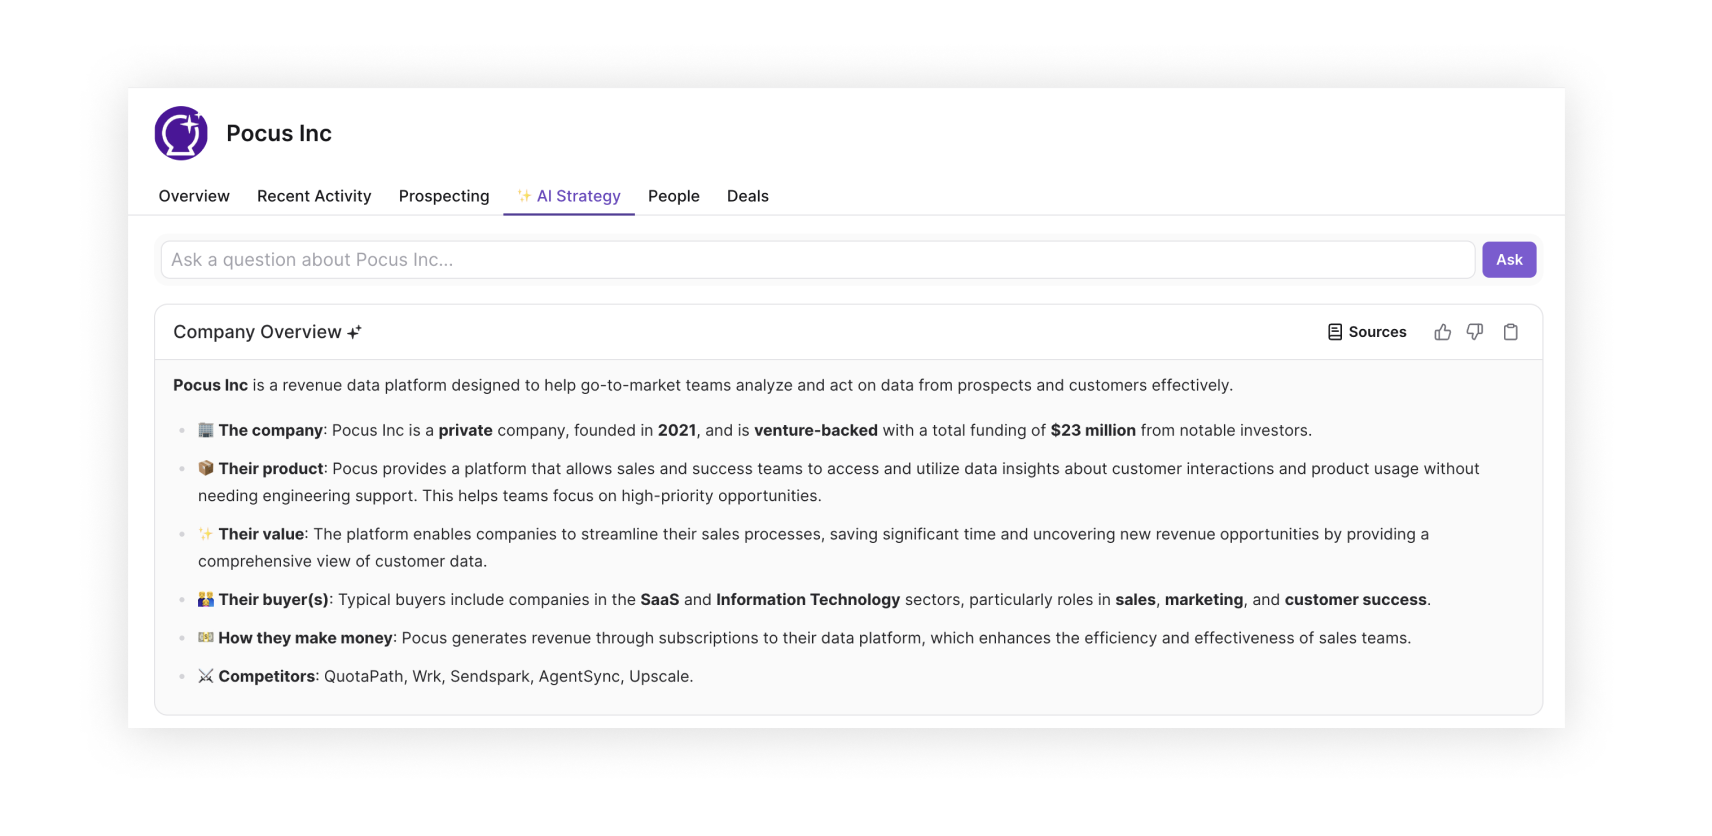Click the bold 2021 founding year

(677, 430)
